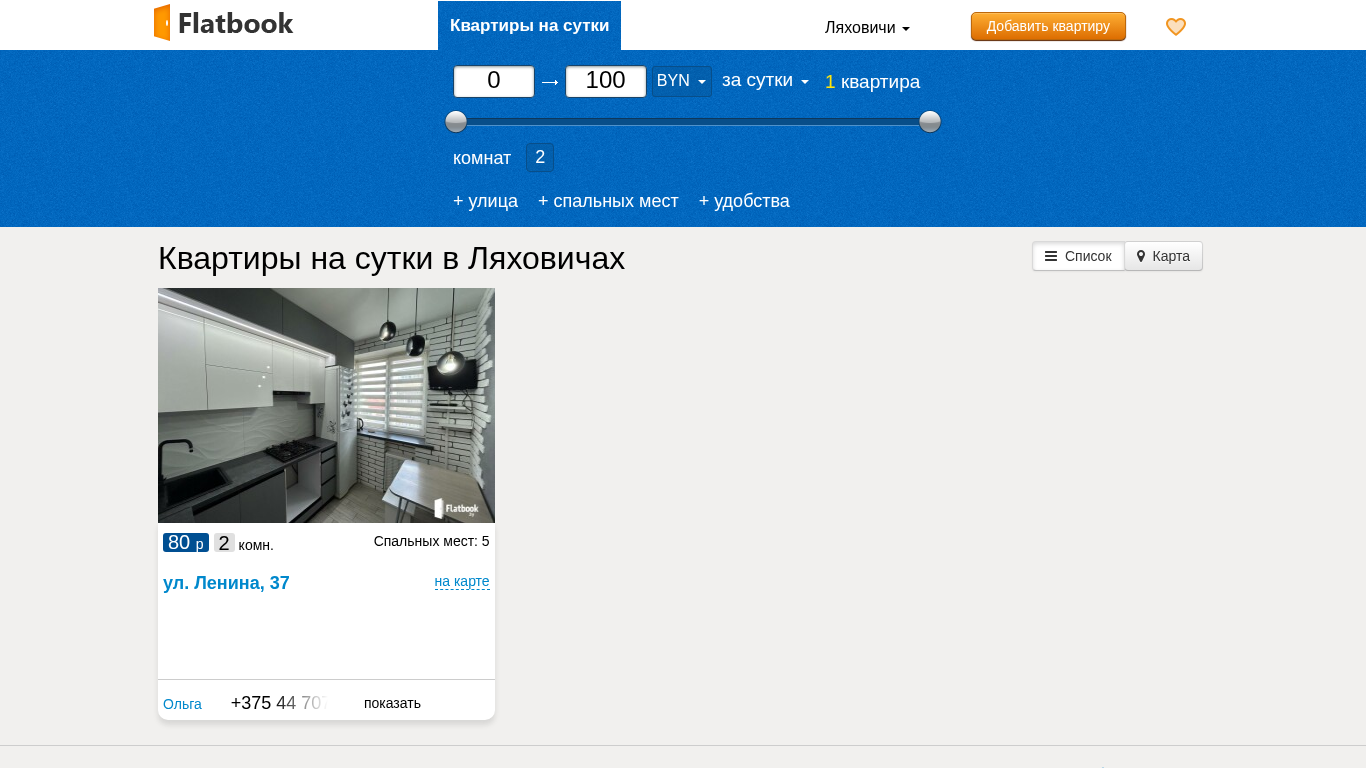Click the left price slider handle
Screen dimensions: 1366x768
pos(456,122)
